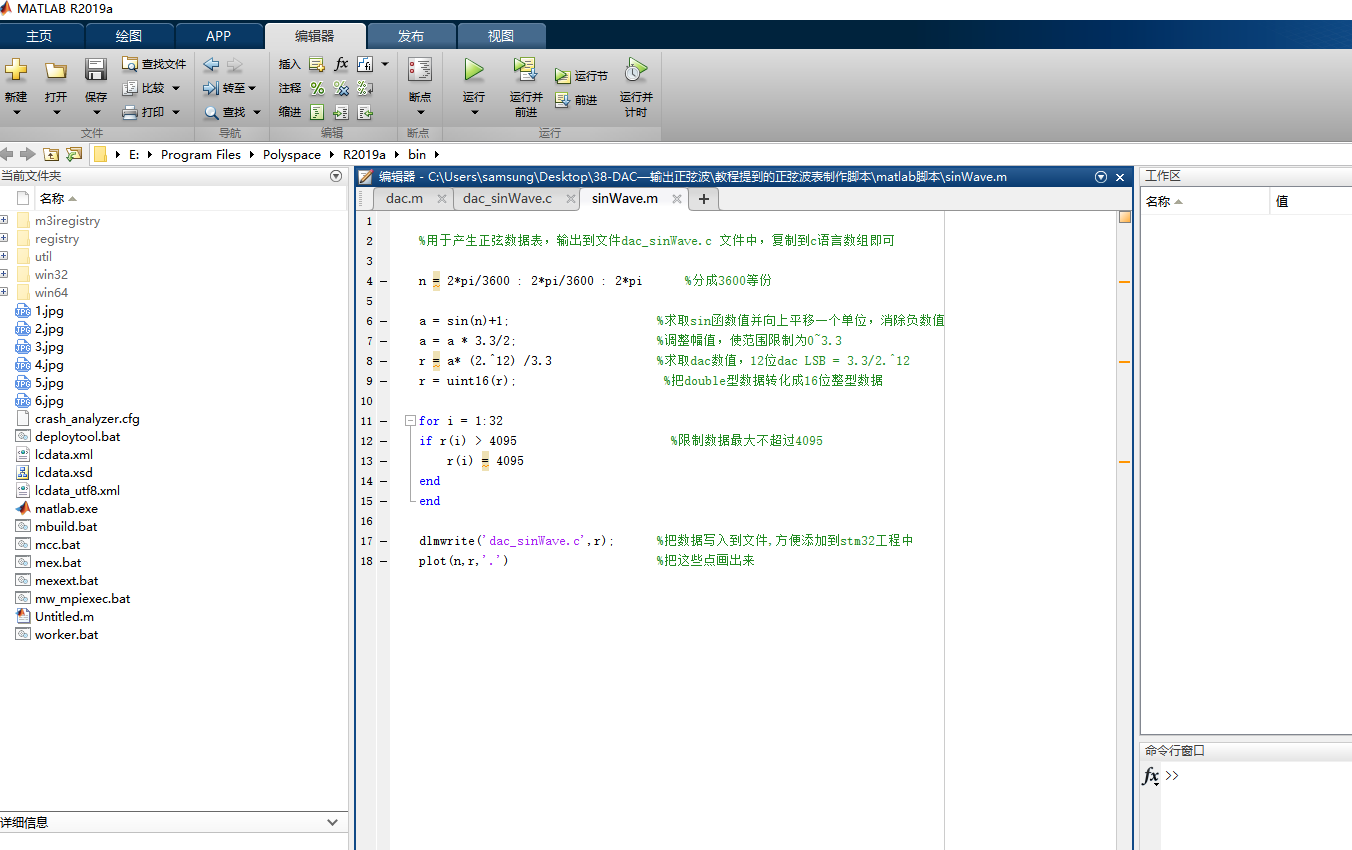
Task: Expand the m3iregistry folder
Action: click(x=4, y=221)
